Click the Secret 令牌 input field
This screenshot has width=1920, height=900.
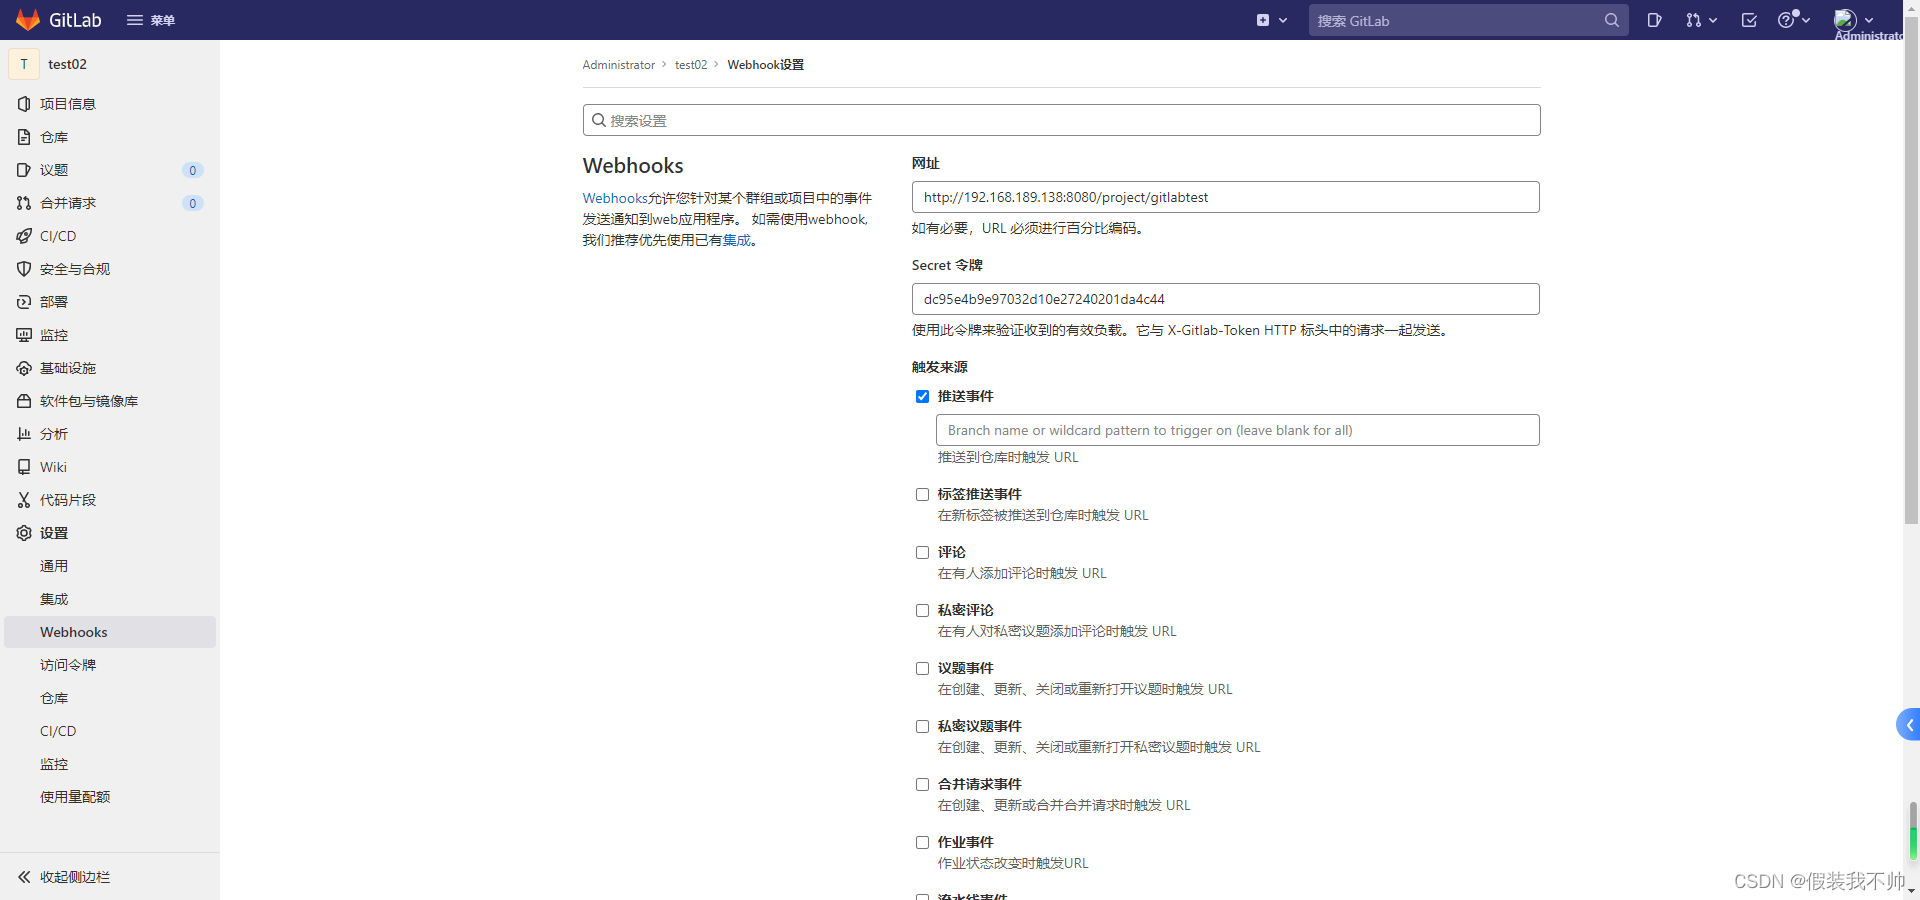coord(1225,299)
